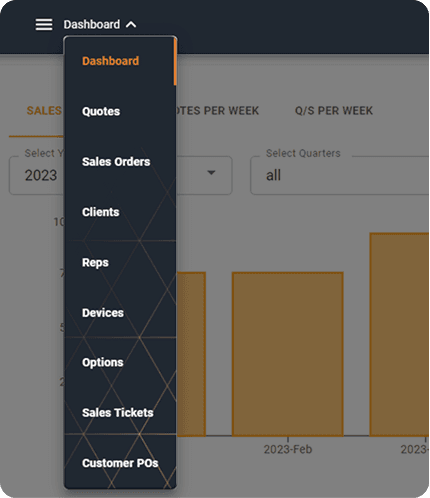Open the Select Quarters combo box
This screenshot has width=430, height=498.
[339, 175]
